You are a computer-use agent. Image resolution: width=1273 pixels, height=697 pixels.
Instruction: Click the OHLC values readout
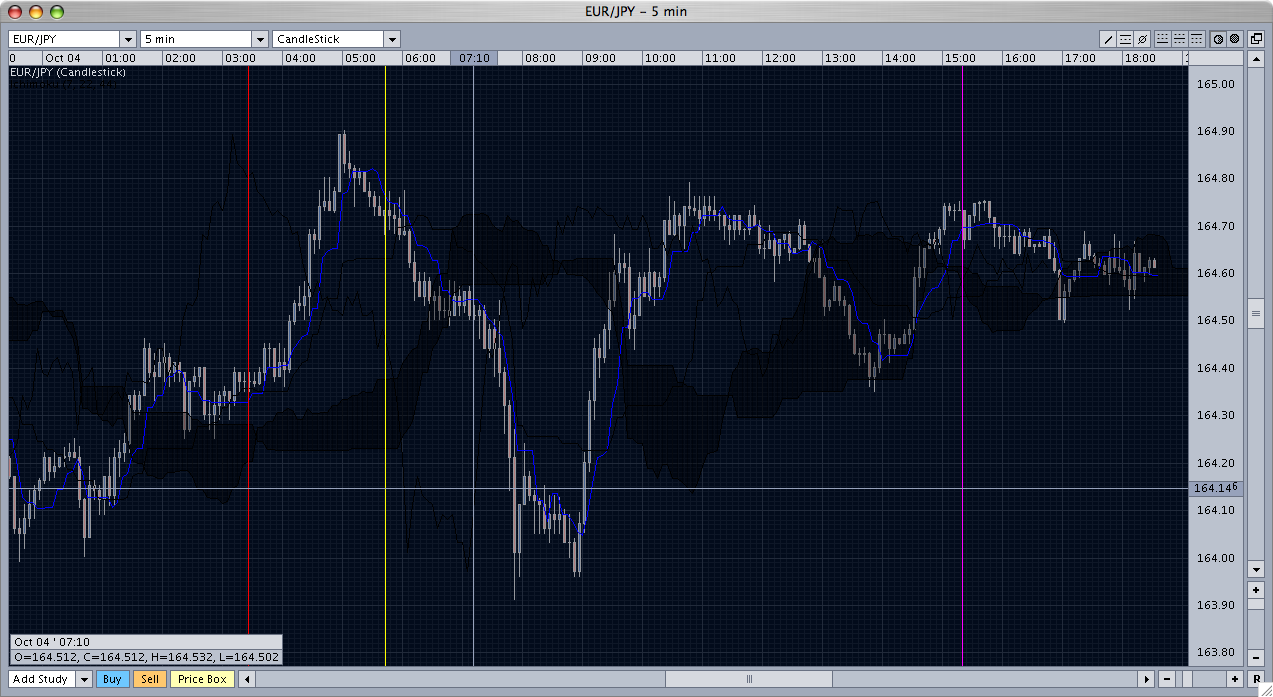tap(146, 657)
